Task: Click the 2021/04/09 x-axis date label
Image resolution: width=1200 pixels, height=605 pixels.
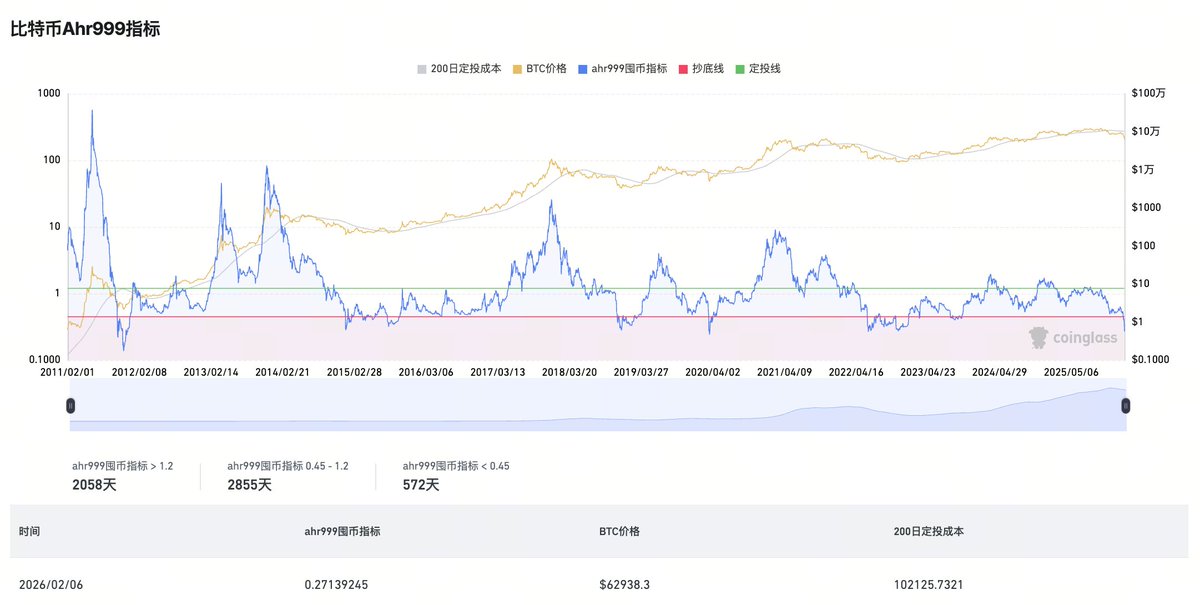Action: [783, 371]
